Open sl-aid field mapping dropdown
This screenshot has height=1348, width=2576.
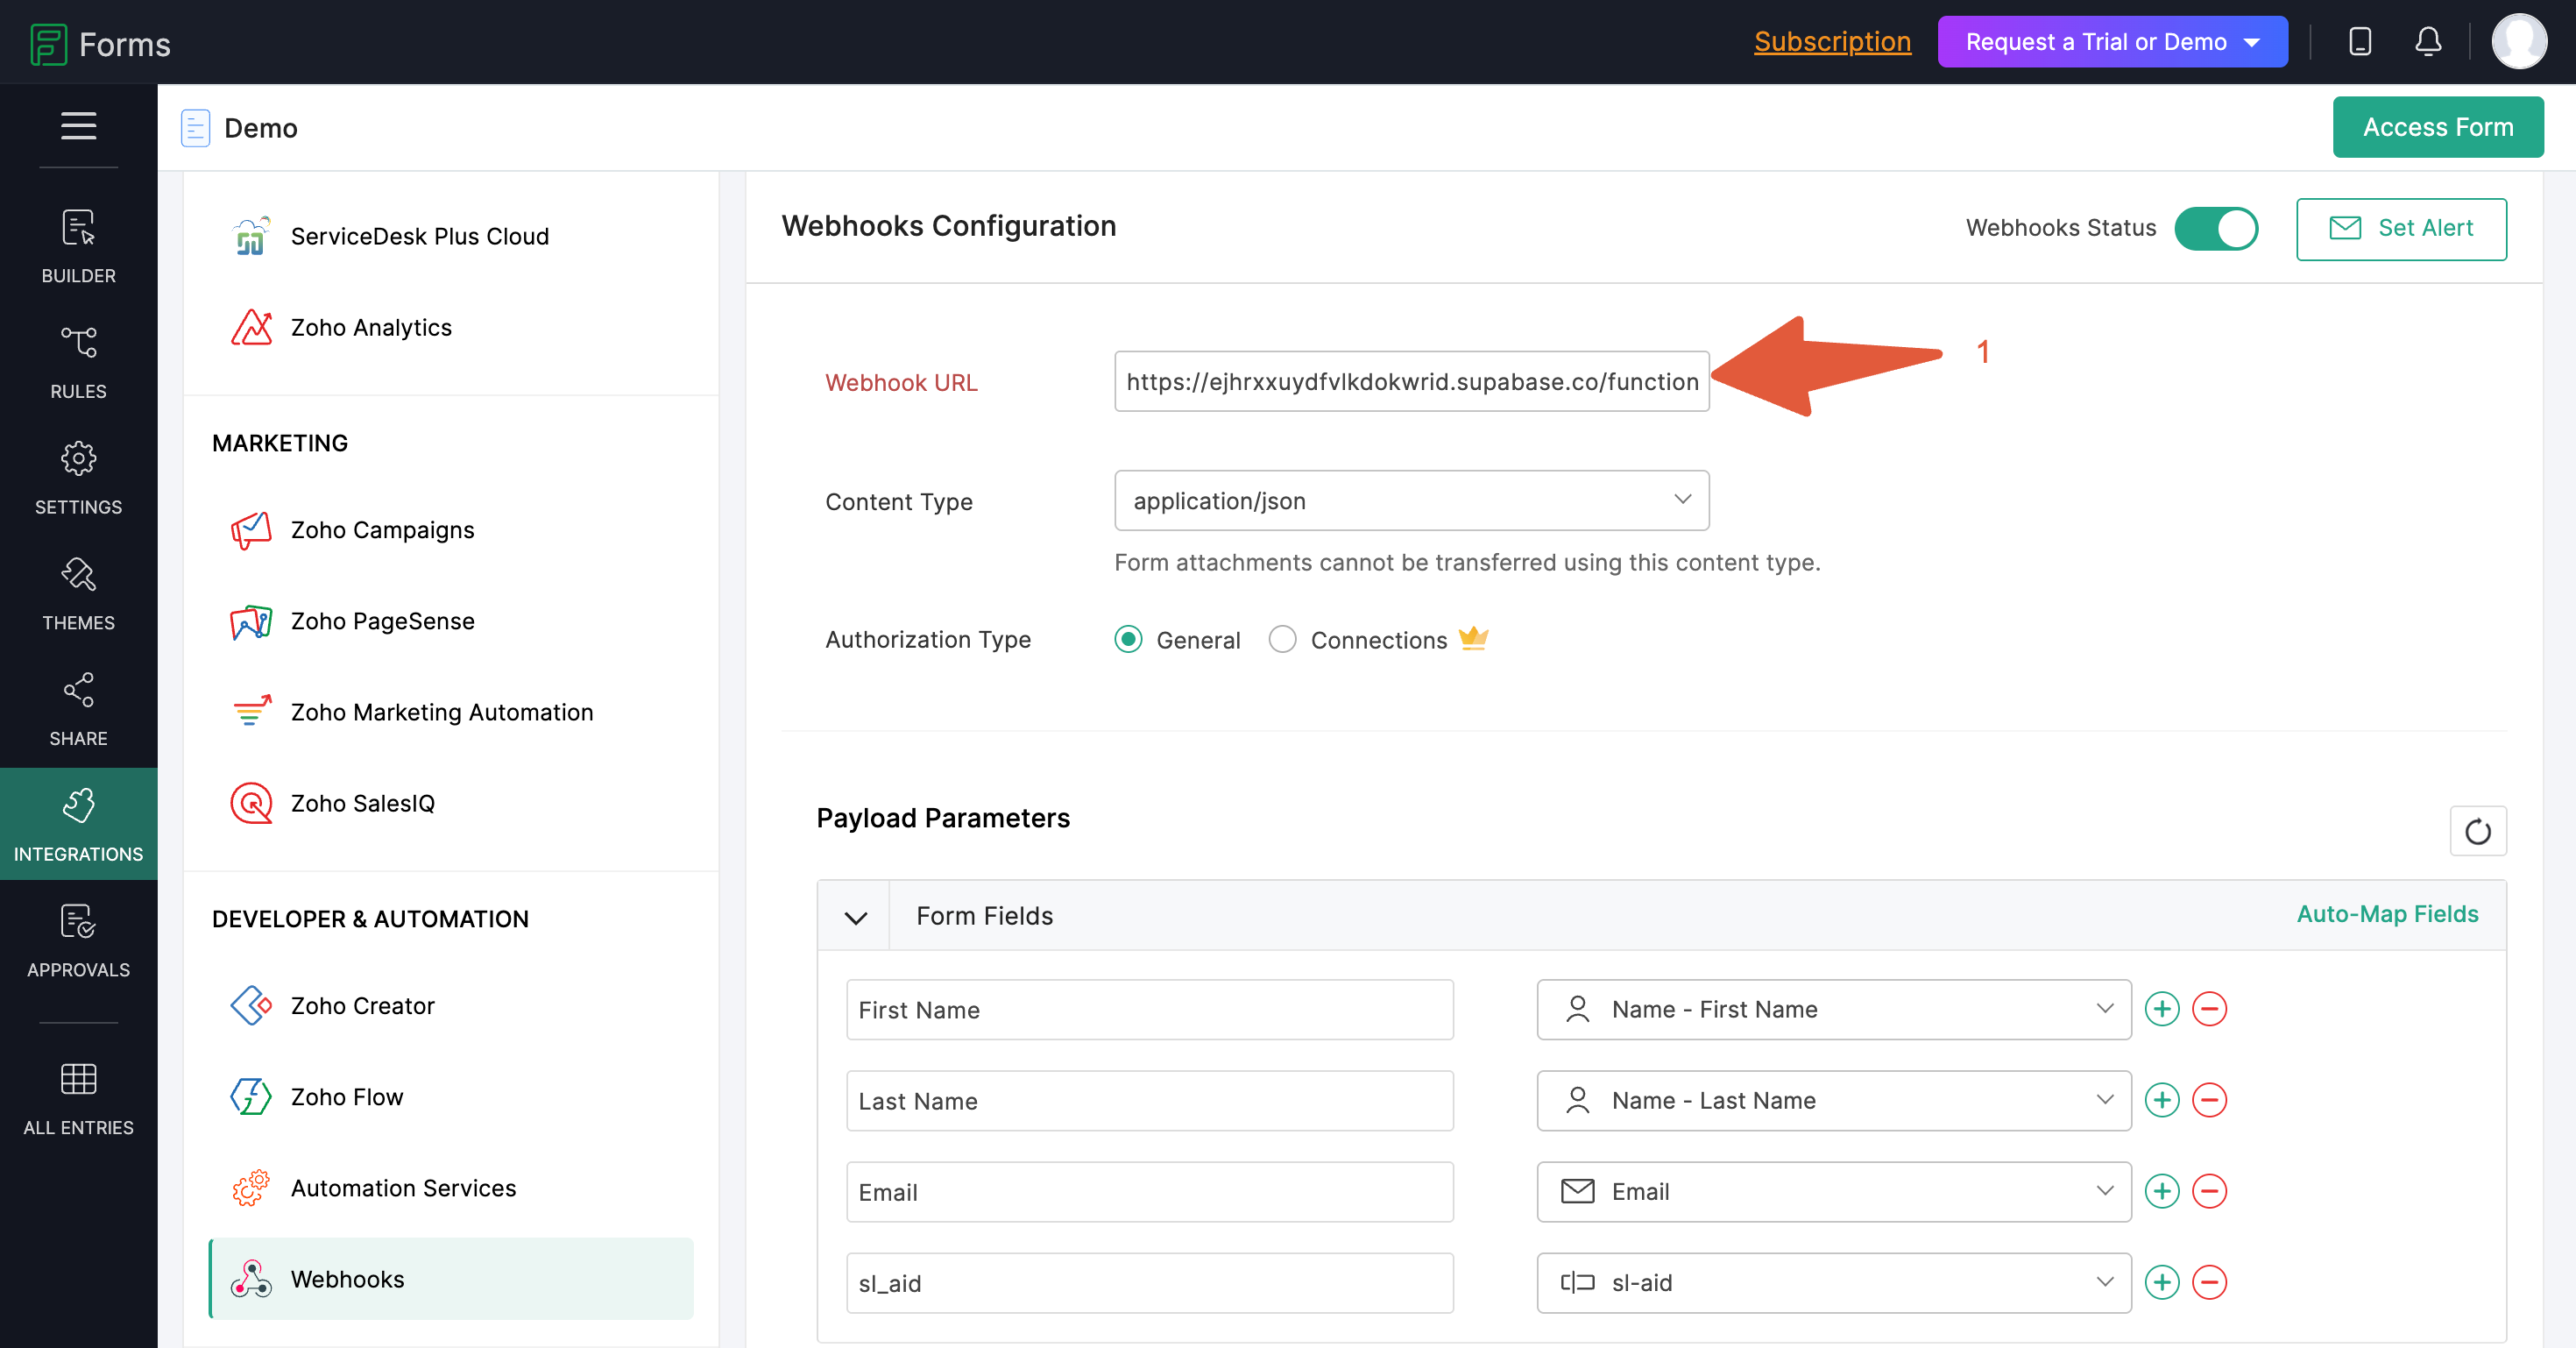(x=1833, y=1282)
